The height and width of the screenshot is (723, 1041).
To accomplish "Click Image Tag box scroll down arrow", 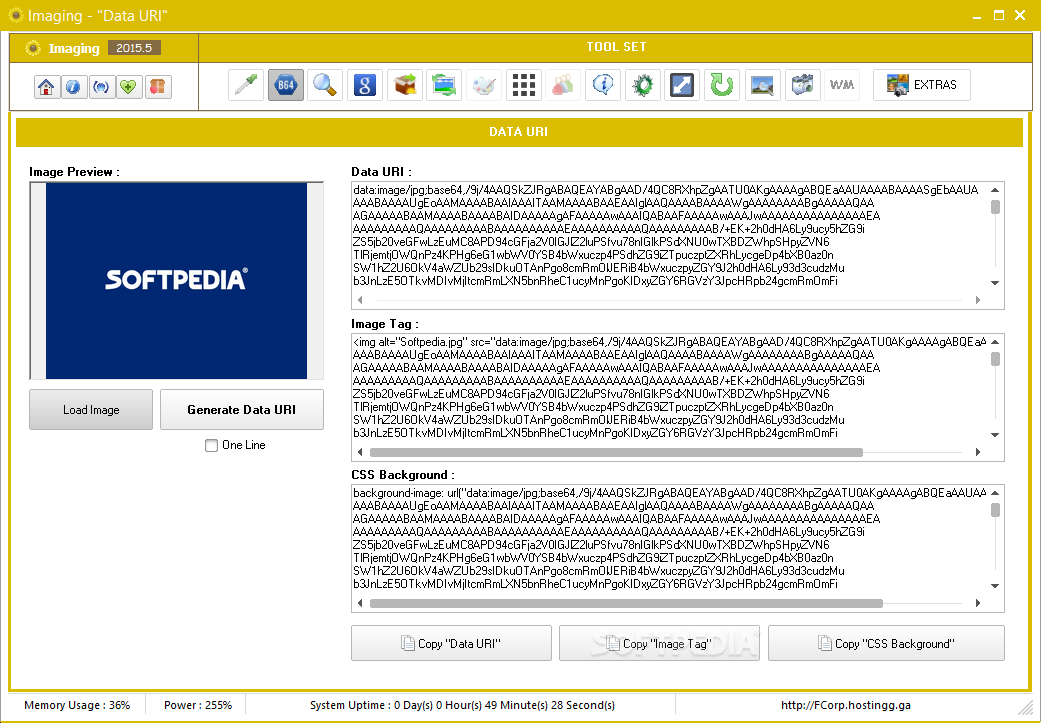I will [995, 435].
